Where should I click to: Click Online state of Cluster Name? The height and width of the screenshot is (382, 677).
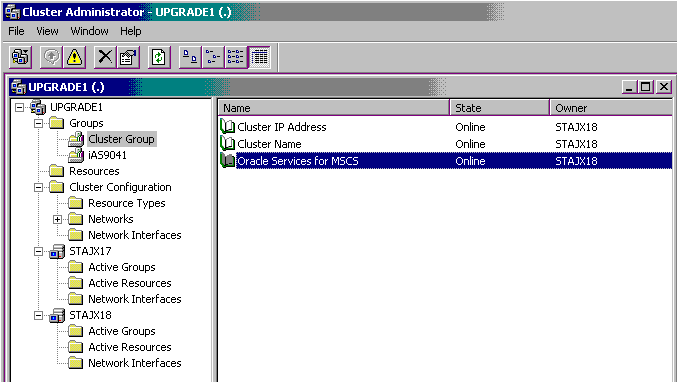[x=470, y=144]
